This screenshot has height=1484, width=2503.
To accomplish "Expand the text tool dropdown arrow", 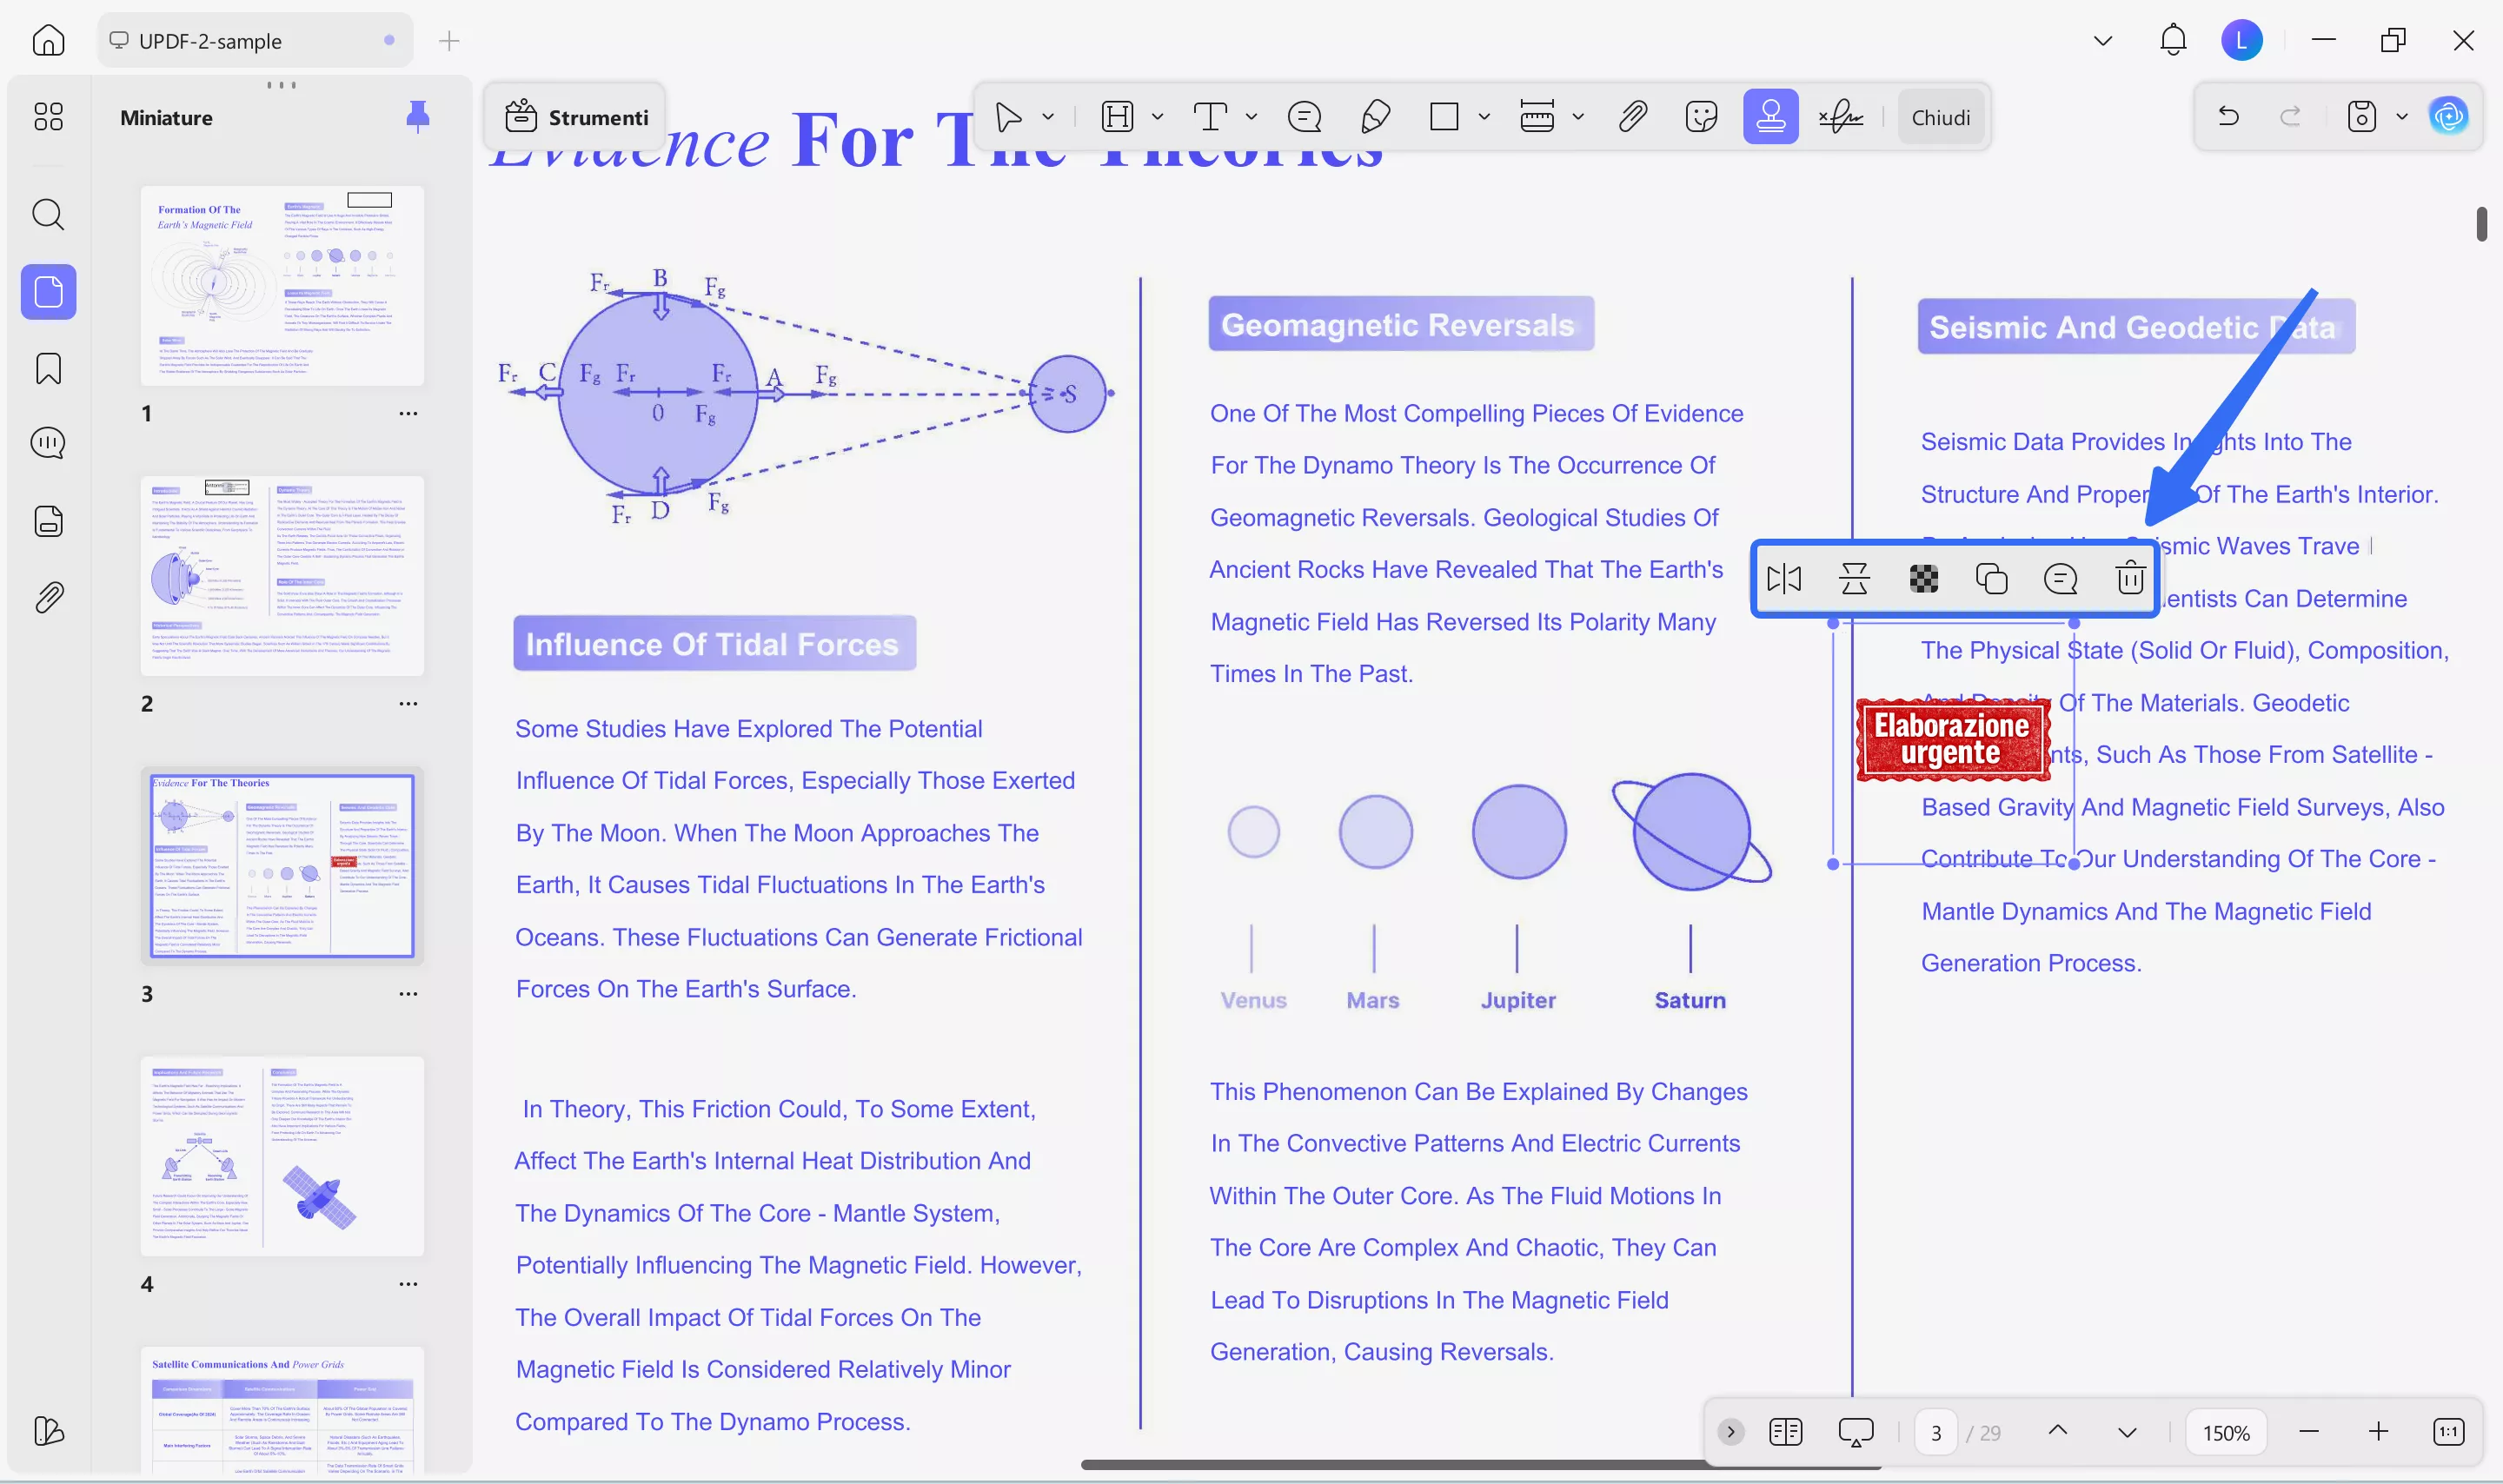I will click(1251, 117).
